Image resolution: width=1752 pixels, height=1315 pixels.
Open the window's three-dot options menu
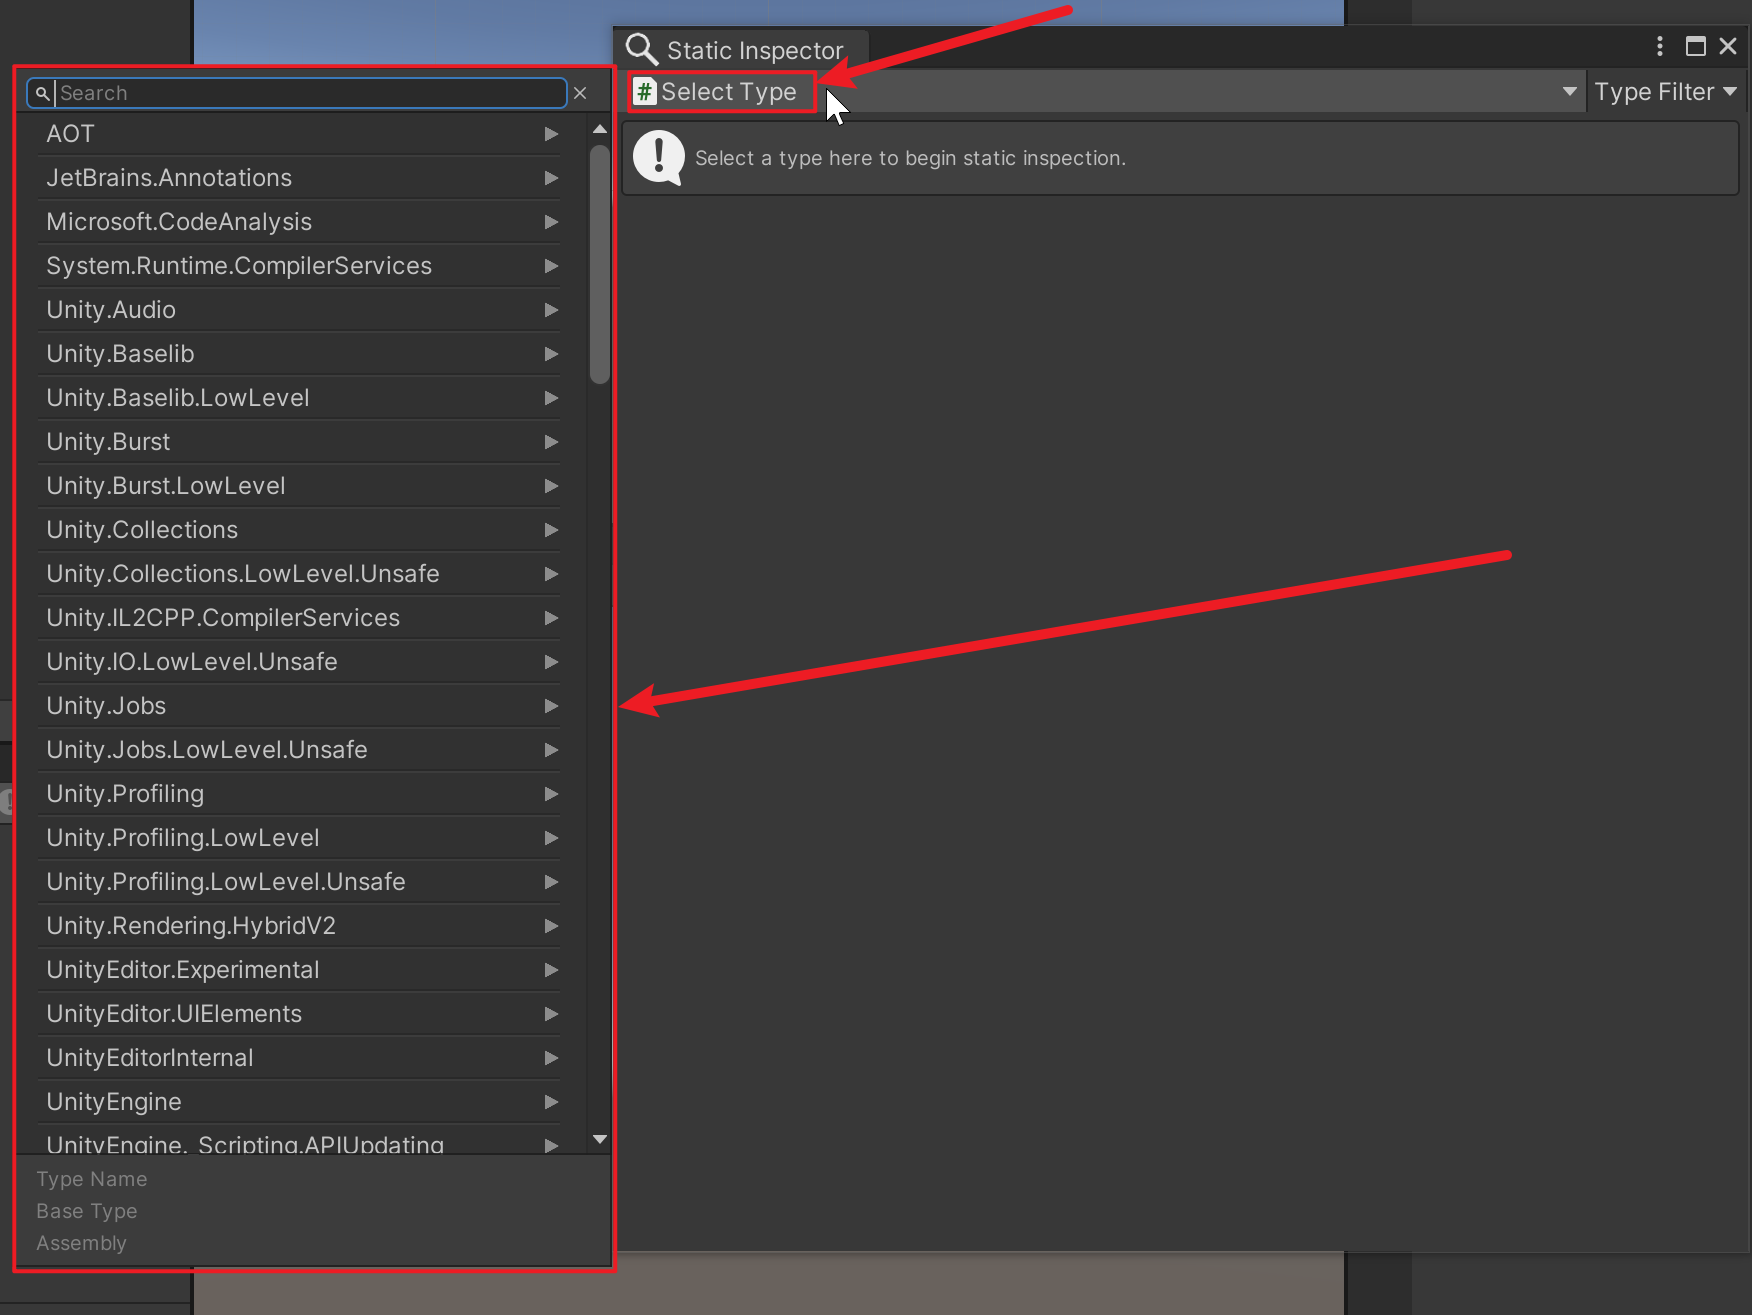point(1660,46)
